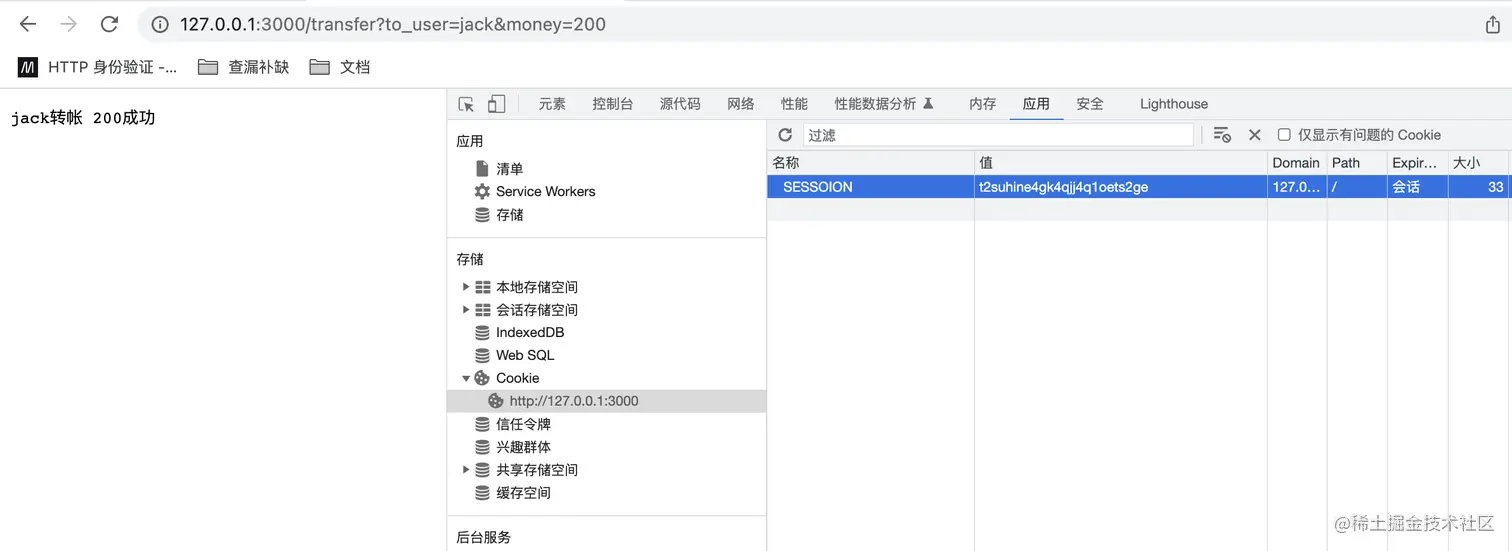Click the cookie size value 33
This screenshot has height=551, width=1512.
1495,187
